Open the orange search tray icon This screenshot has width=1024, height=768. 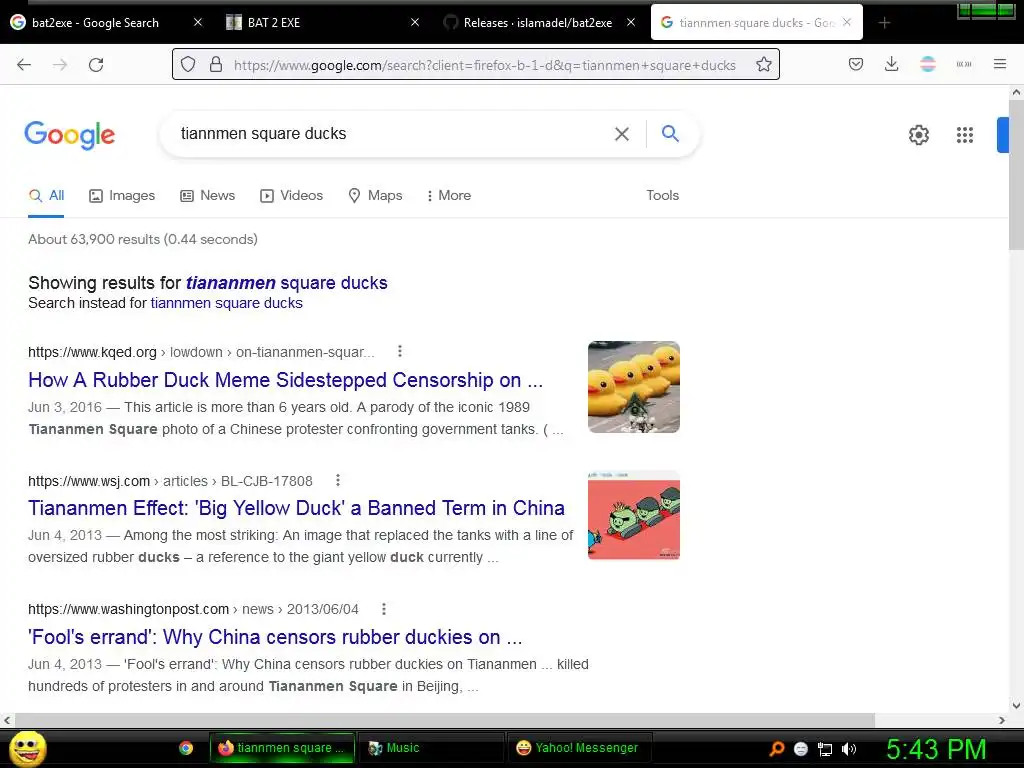(776, 748)
